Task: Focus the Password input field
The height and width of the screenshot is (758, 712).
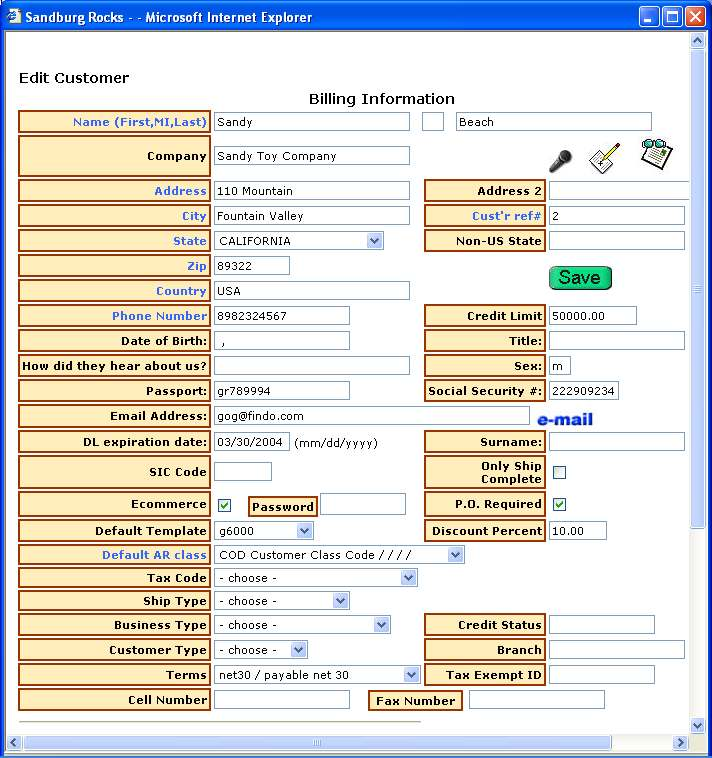Action: 362,504
